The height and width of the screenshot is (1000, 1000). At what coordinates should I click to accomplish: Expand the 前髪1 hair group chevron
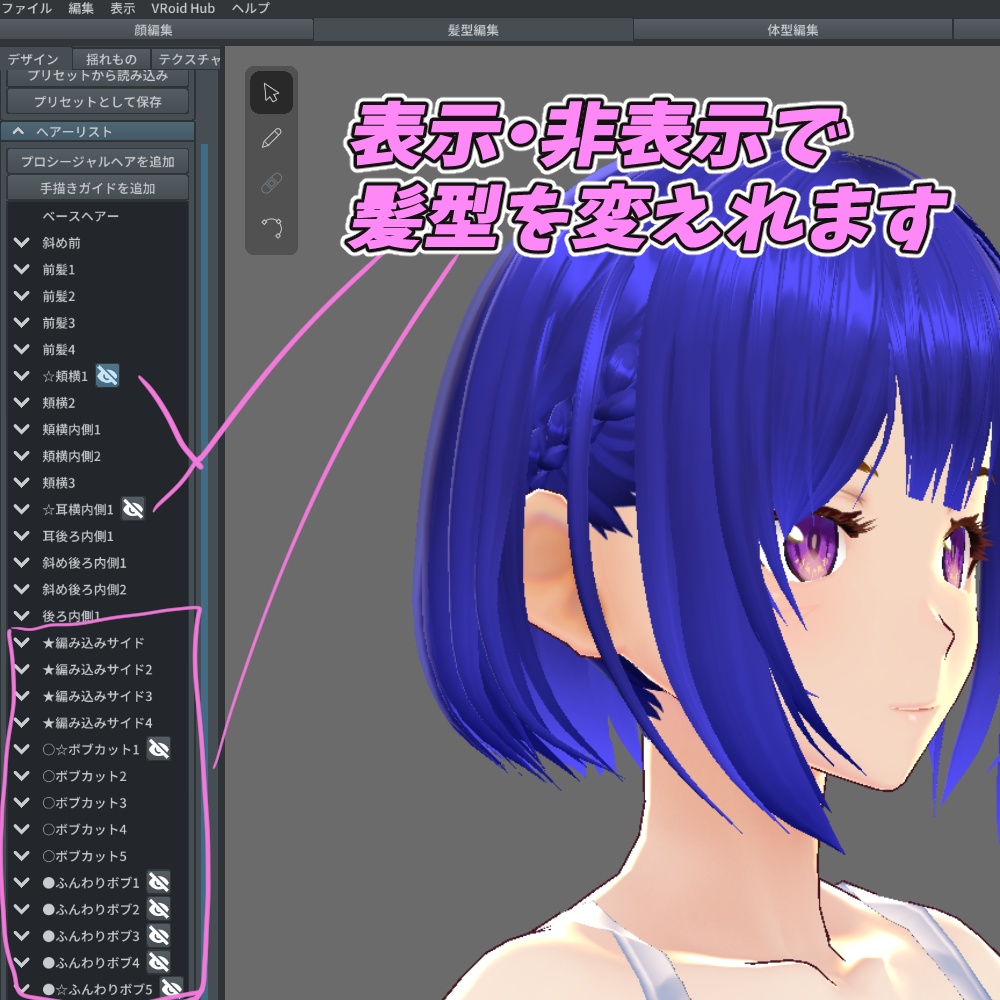[22, 269]
